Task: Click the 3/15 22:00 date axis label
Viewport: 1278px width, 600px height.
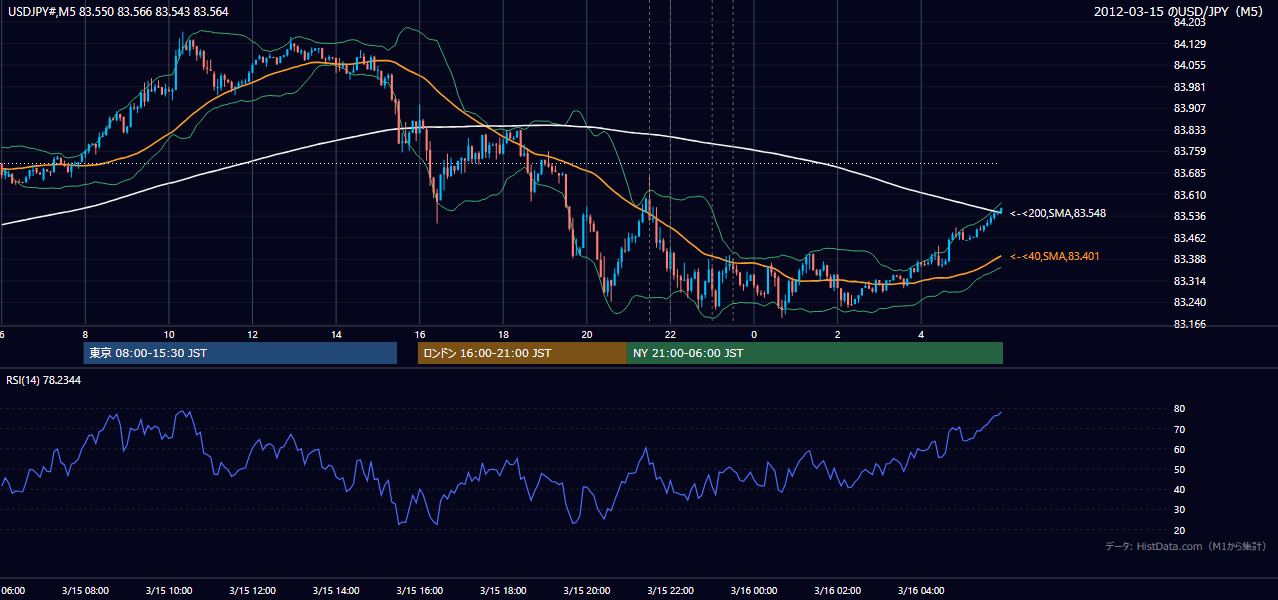Action: click(x=671, y=591)
